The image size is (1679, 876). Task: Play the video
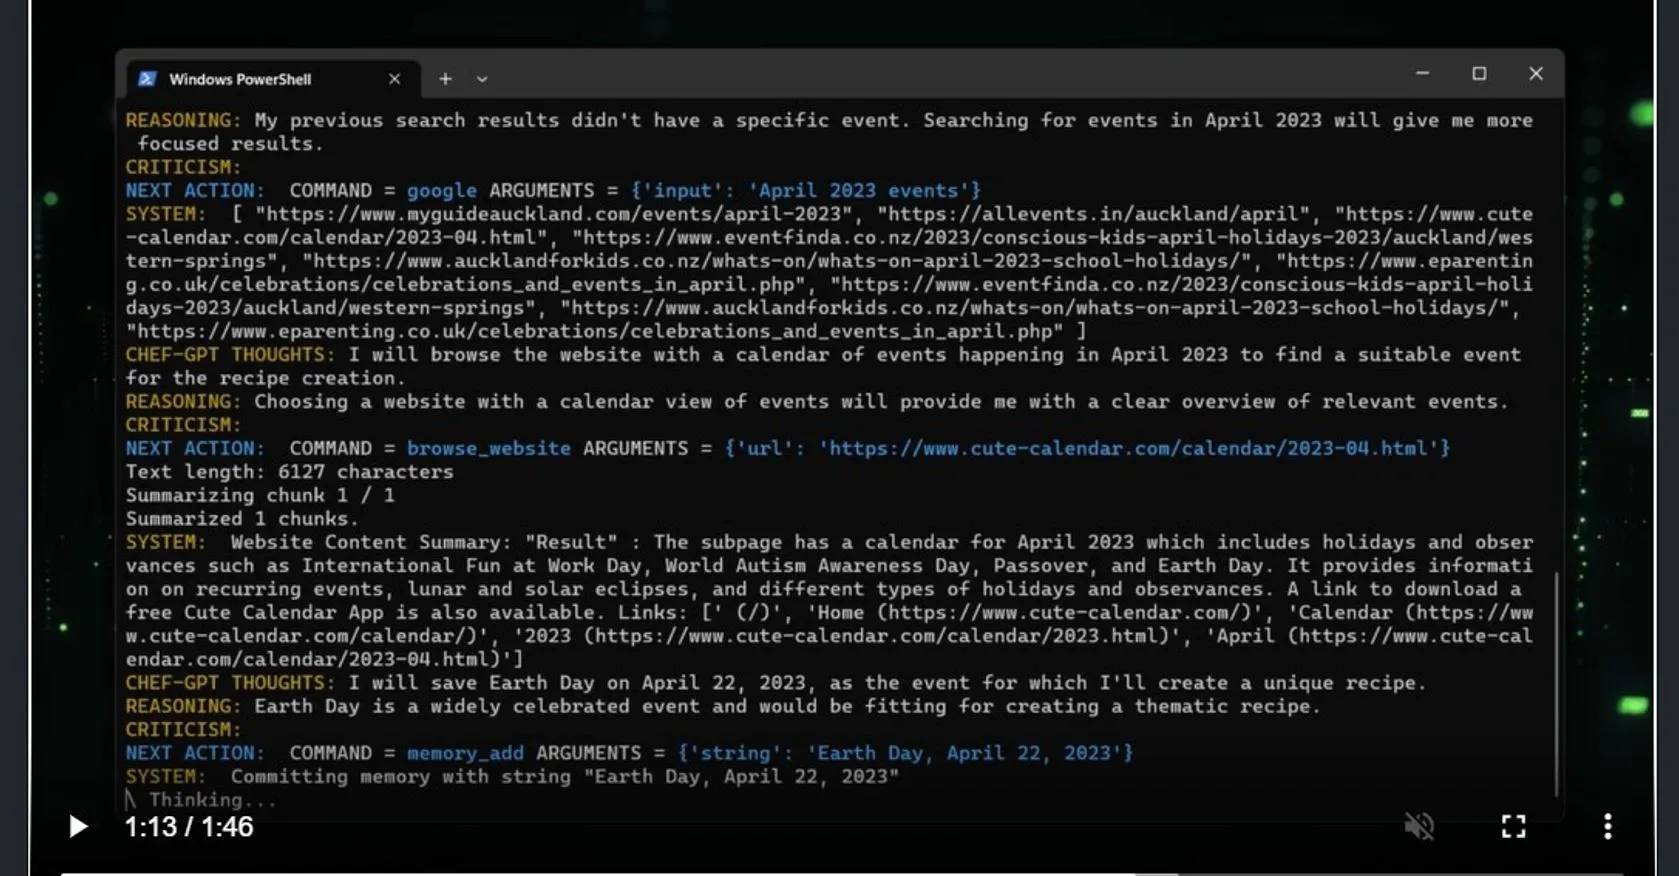78,827
